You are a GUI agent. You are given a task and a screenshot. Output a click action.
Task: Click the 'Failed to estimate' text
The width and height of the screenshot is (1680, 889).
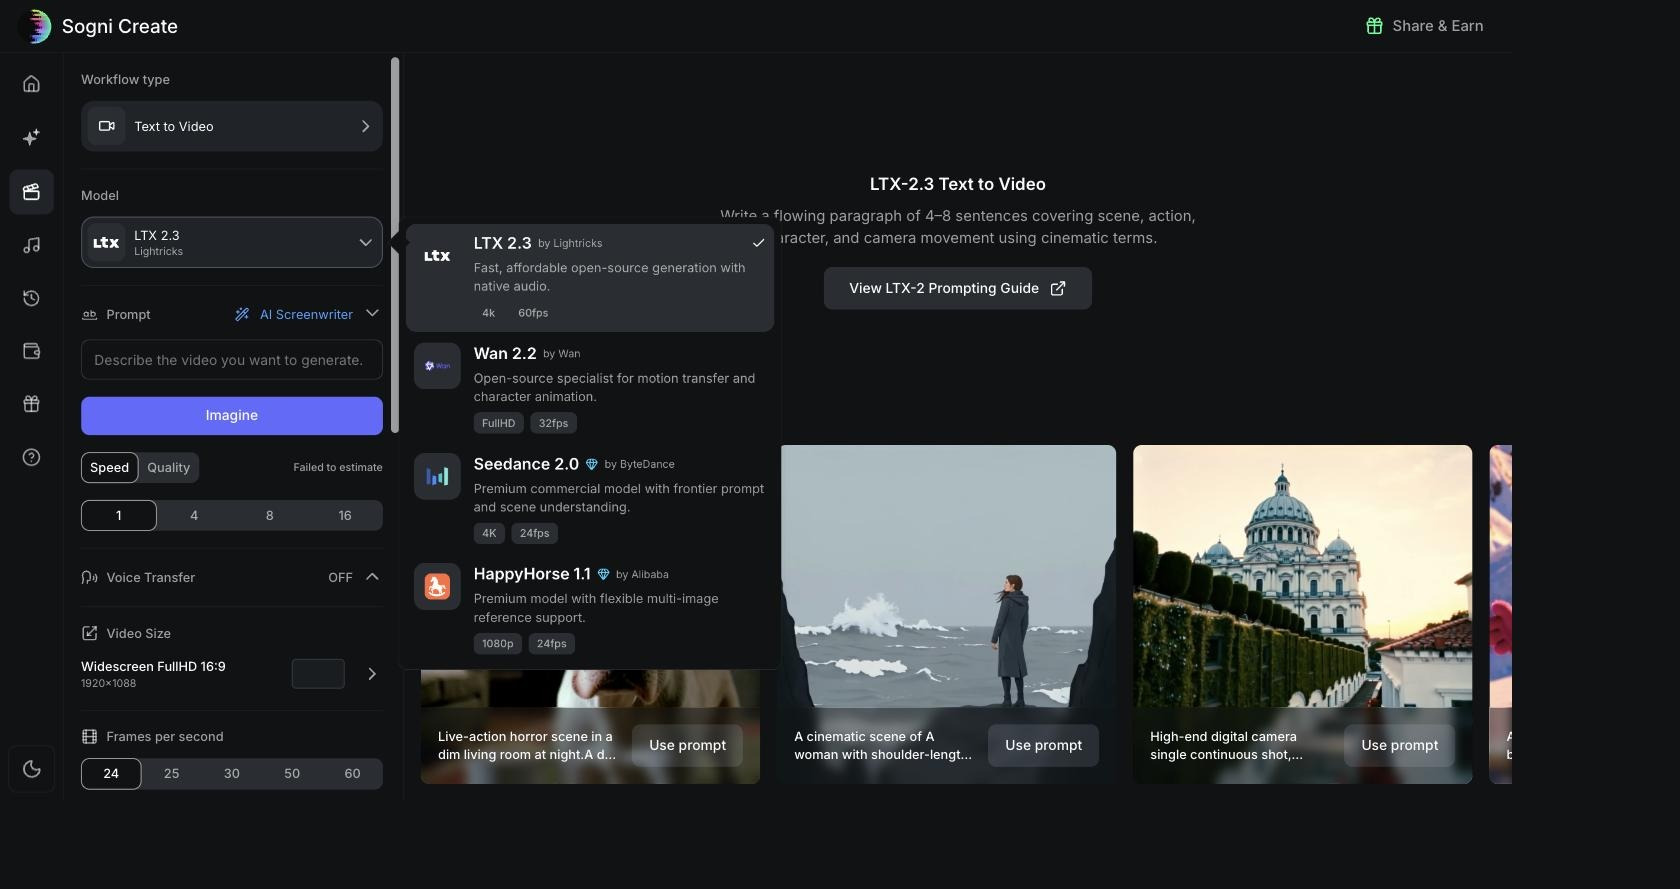(338, 467)
